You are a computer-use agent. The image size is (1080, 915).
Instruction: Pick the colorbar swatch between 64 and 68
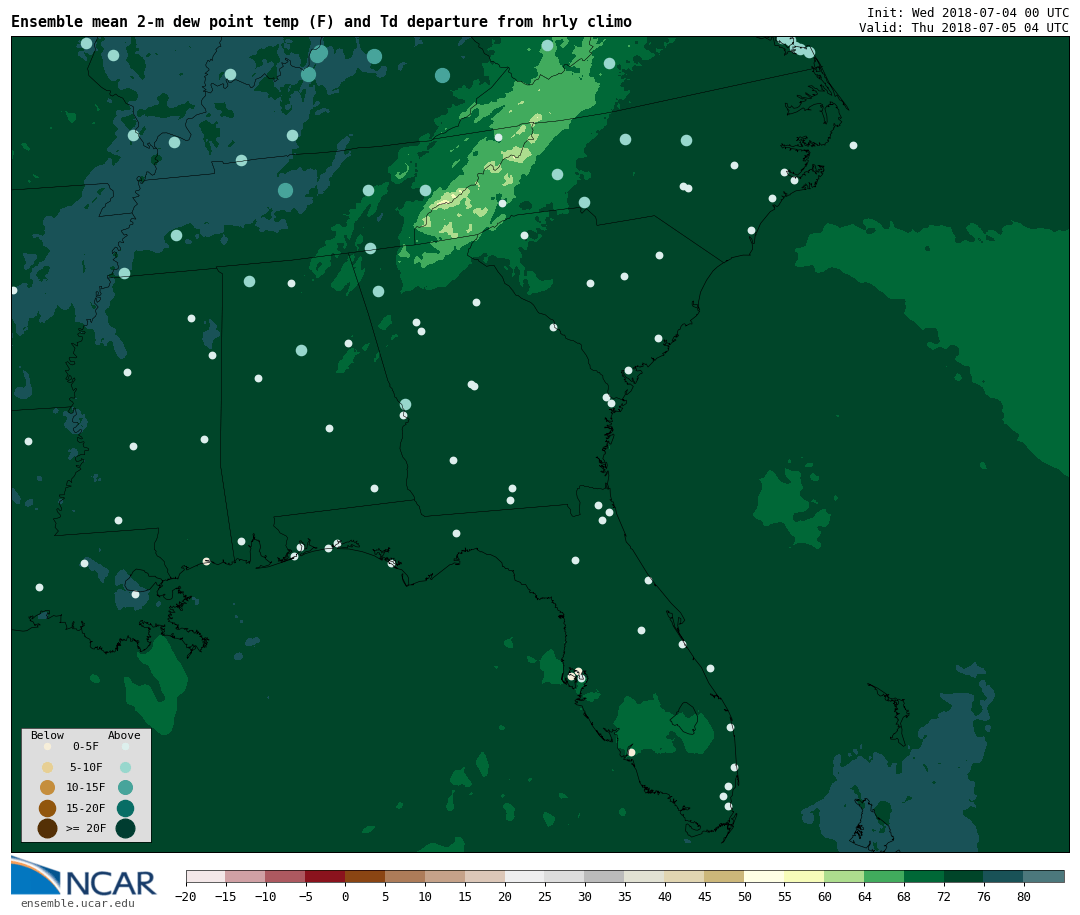[884, 877]
